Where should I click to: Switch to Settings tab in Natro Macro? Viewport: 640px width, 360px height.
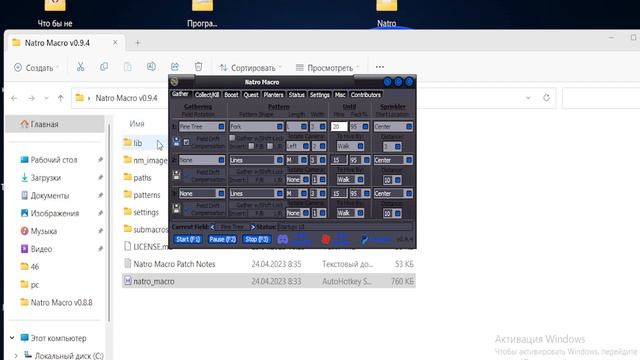319,95
